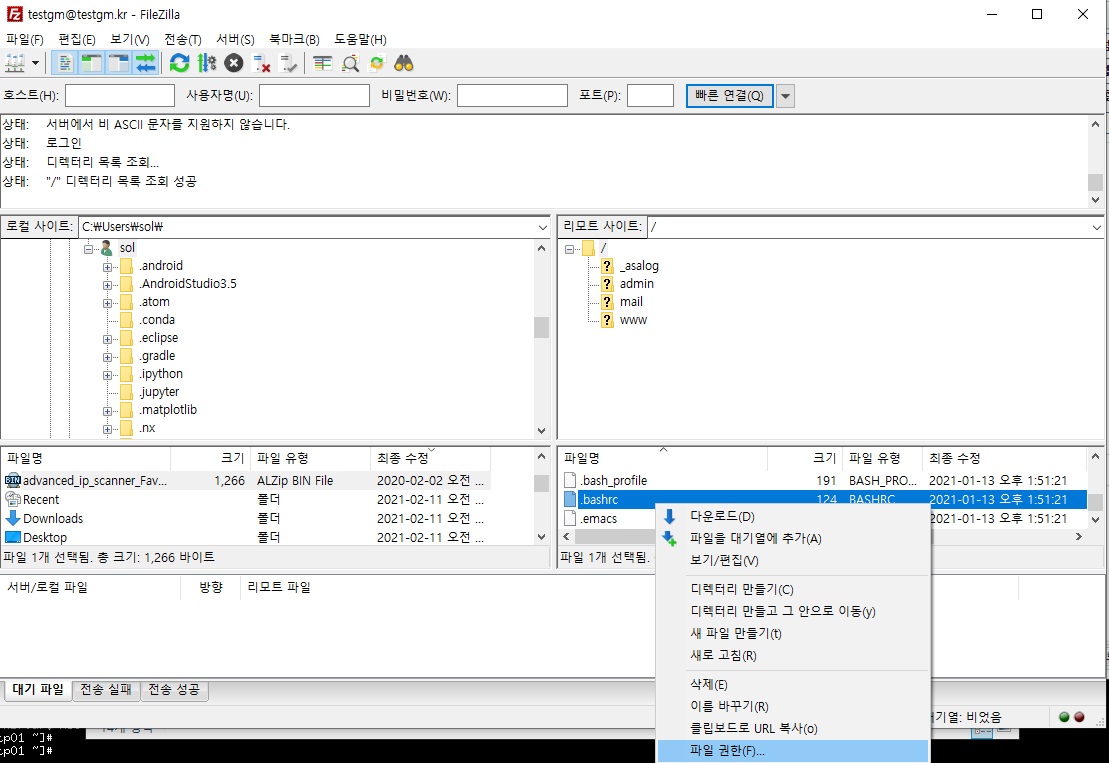Image resolution: width=1109 pixels, height=763 pixels.
Task: Click the refresh file lists icon
Action: (179, 63)
